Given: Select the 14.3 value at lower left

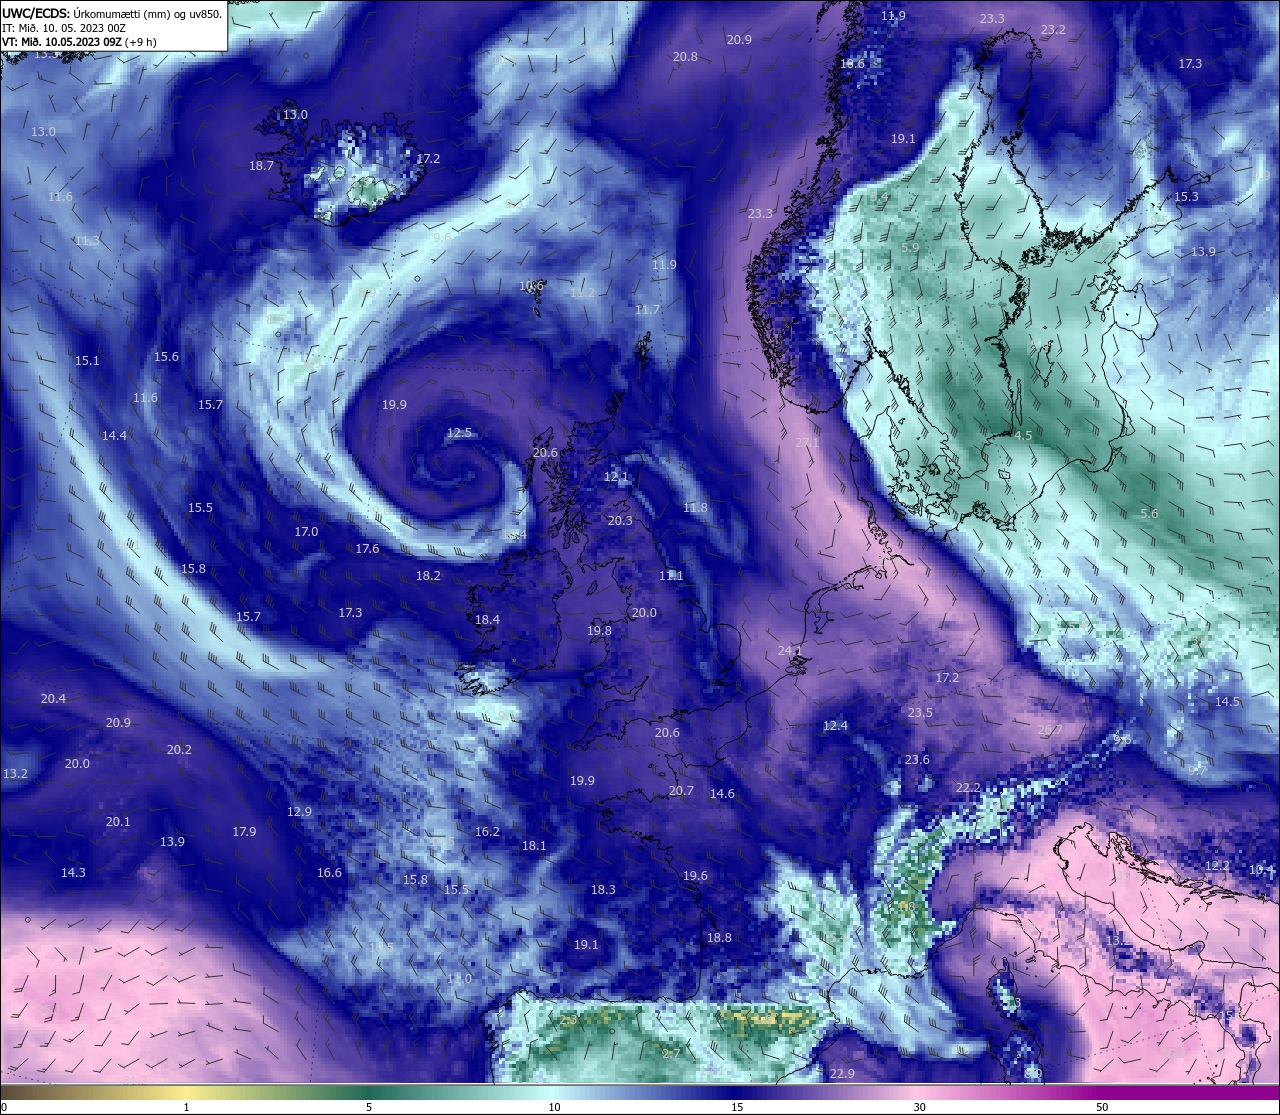Looking at the screenshot, I should tap(73, 873).
